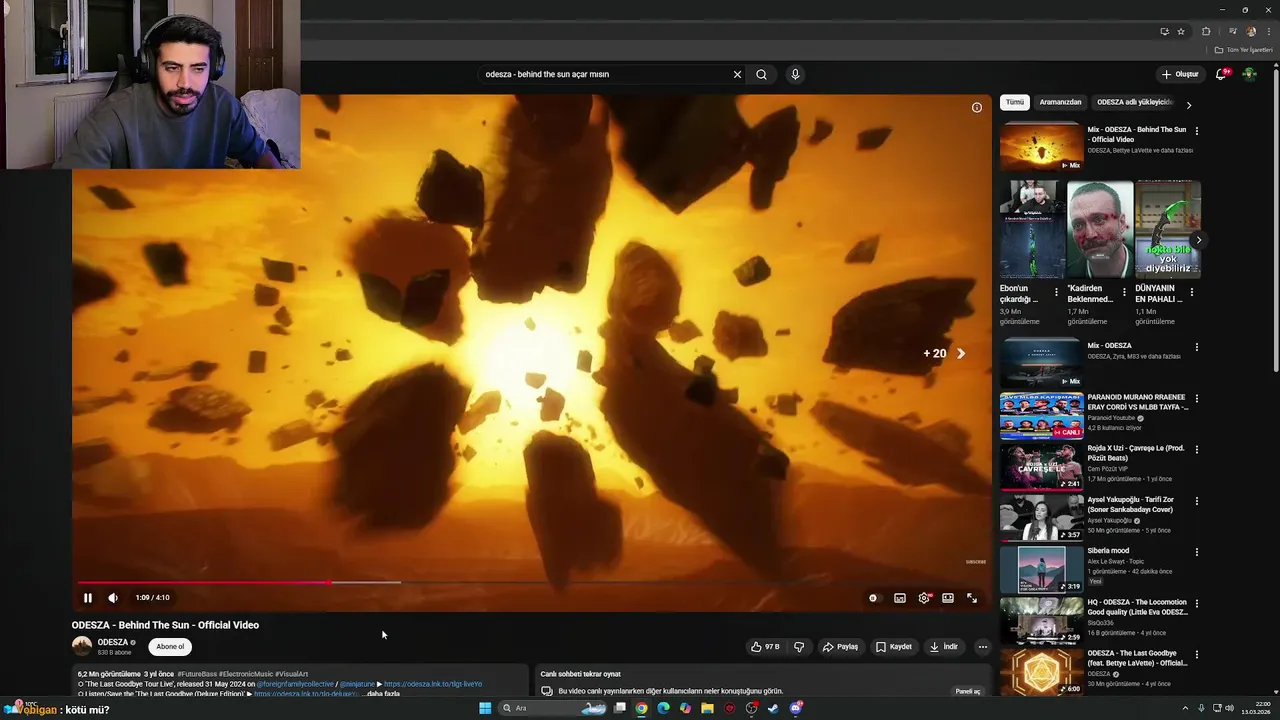Viewport: 1280px width, 720px height.
Task: Select the Aramanızdan filter chip
Action: pyautogui.click(x=1060, y=102)
